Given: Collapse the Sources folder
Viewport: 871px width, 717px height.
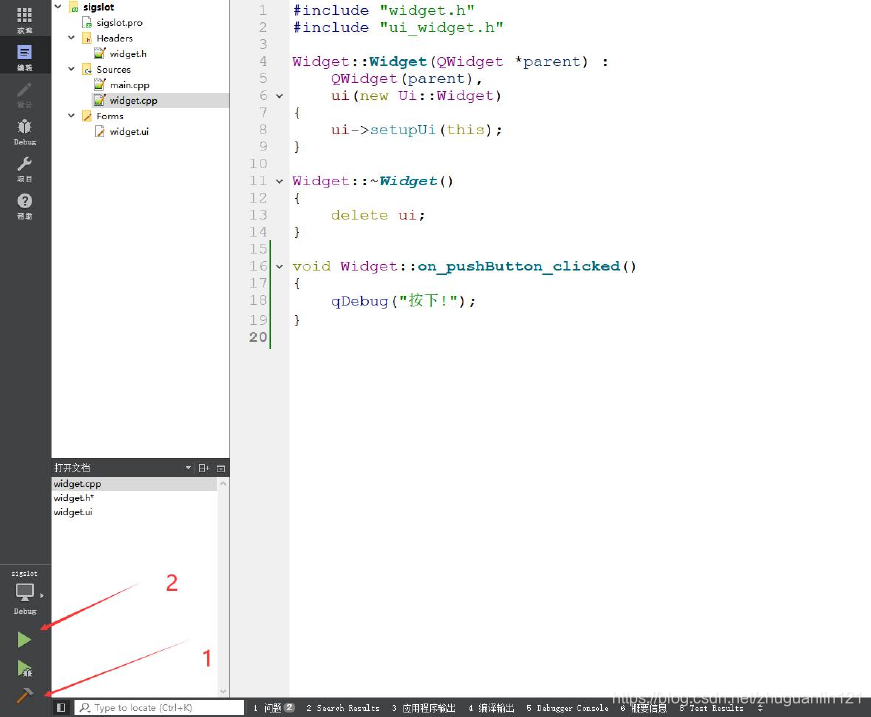Looking at the screenshot, I should [x=71, y=69].
